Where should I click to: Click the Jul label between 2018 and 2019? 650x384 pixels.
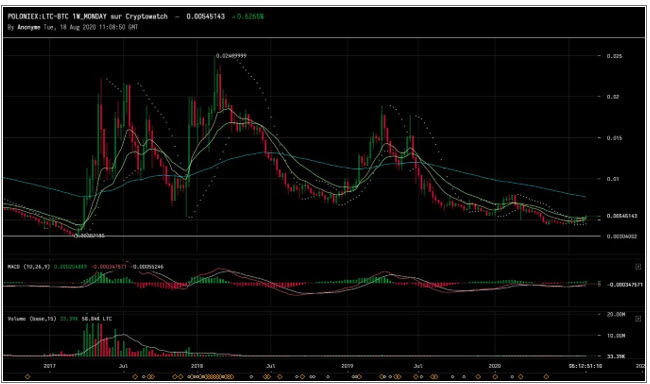[x=270, y=366]
